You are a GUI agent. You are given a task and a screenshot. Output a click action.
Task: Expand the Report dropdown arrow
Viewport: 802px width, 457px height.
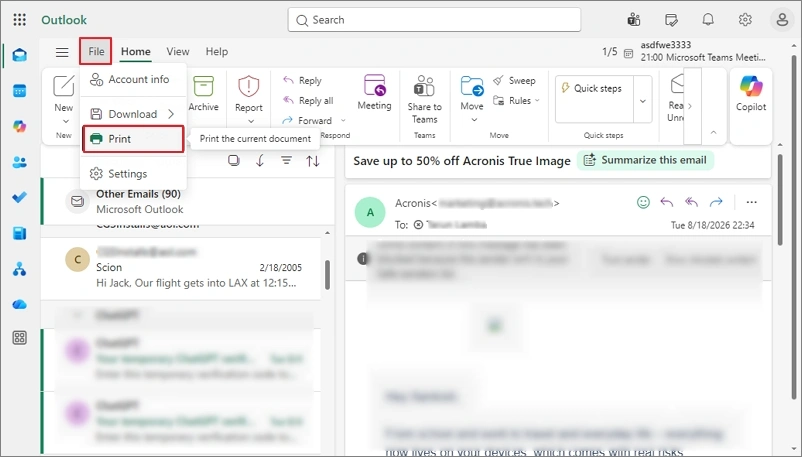point(251,122)
